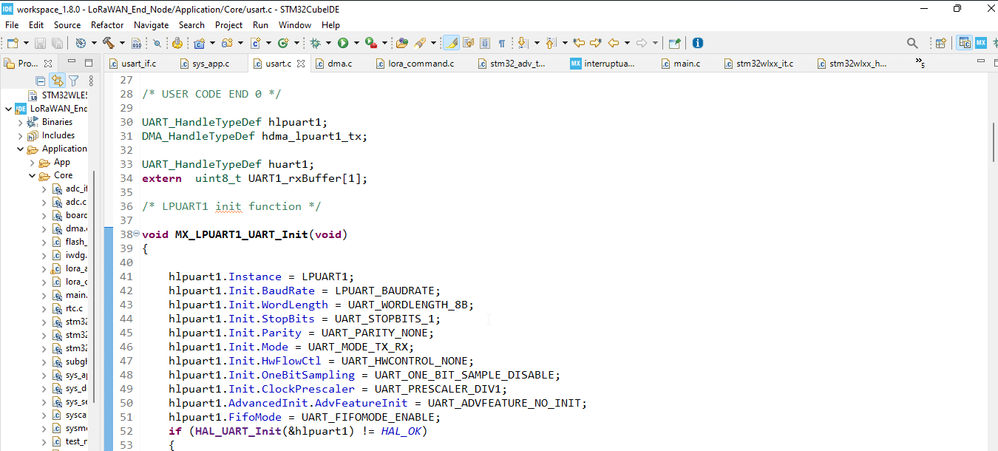This screenshot has height=451, width=998.
Task: Close the usart.c editor tab
Action: (301, 64)
